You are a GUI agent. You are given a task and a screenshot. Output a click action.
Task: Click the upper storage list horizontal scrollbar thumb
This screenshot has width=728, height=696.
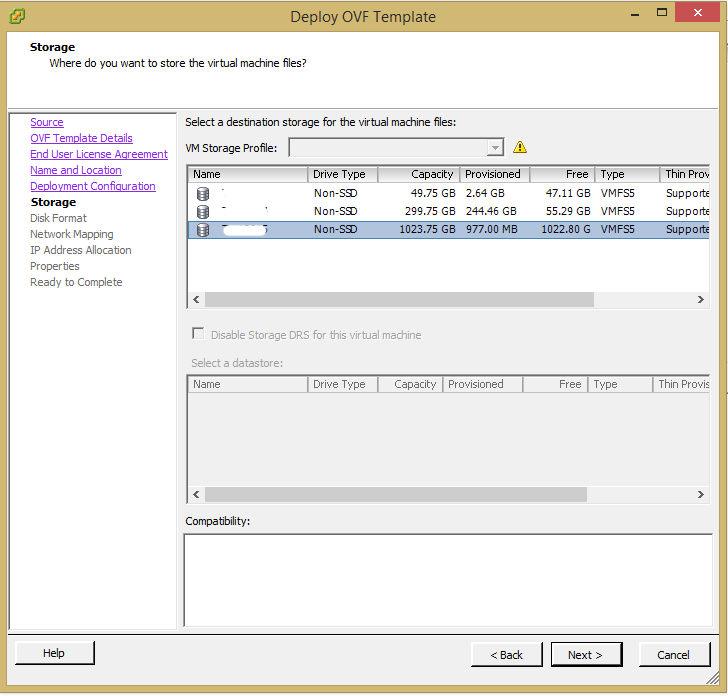click(x=399, y=299)
